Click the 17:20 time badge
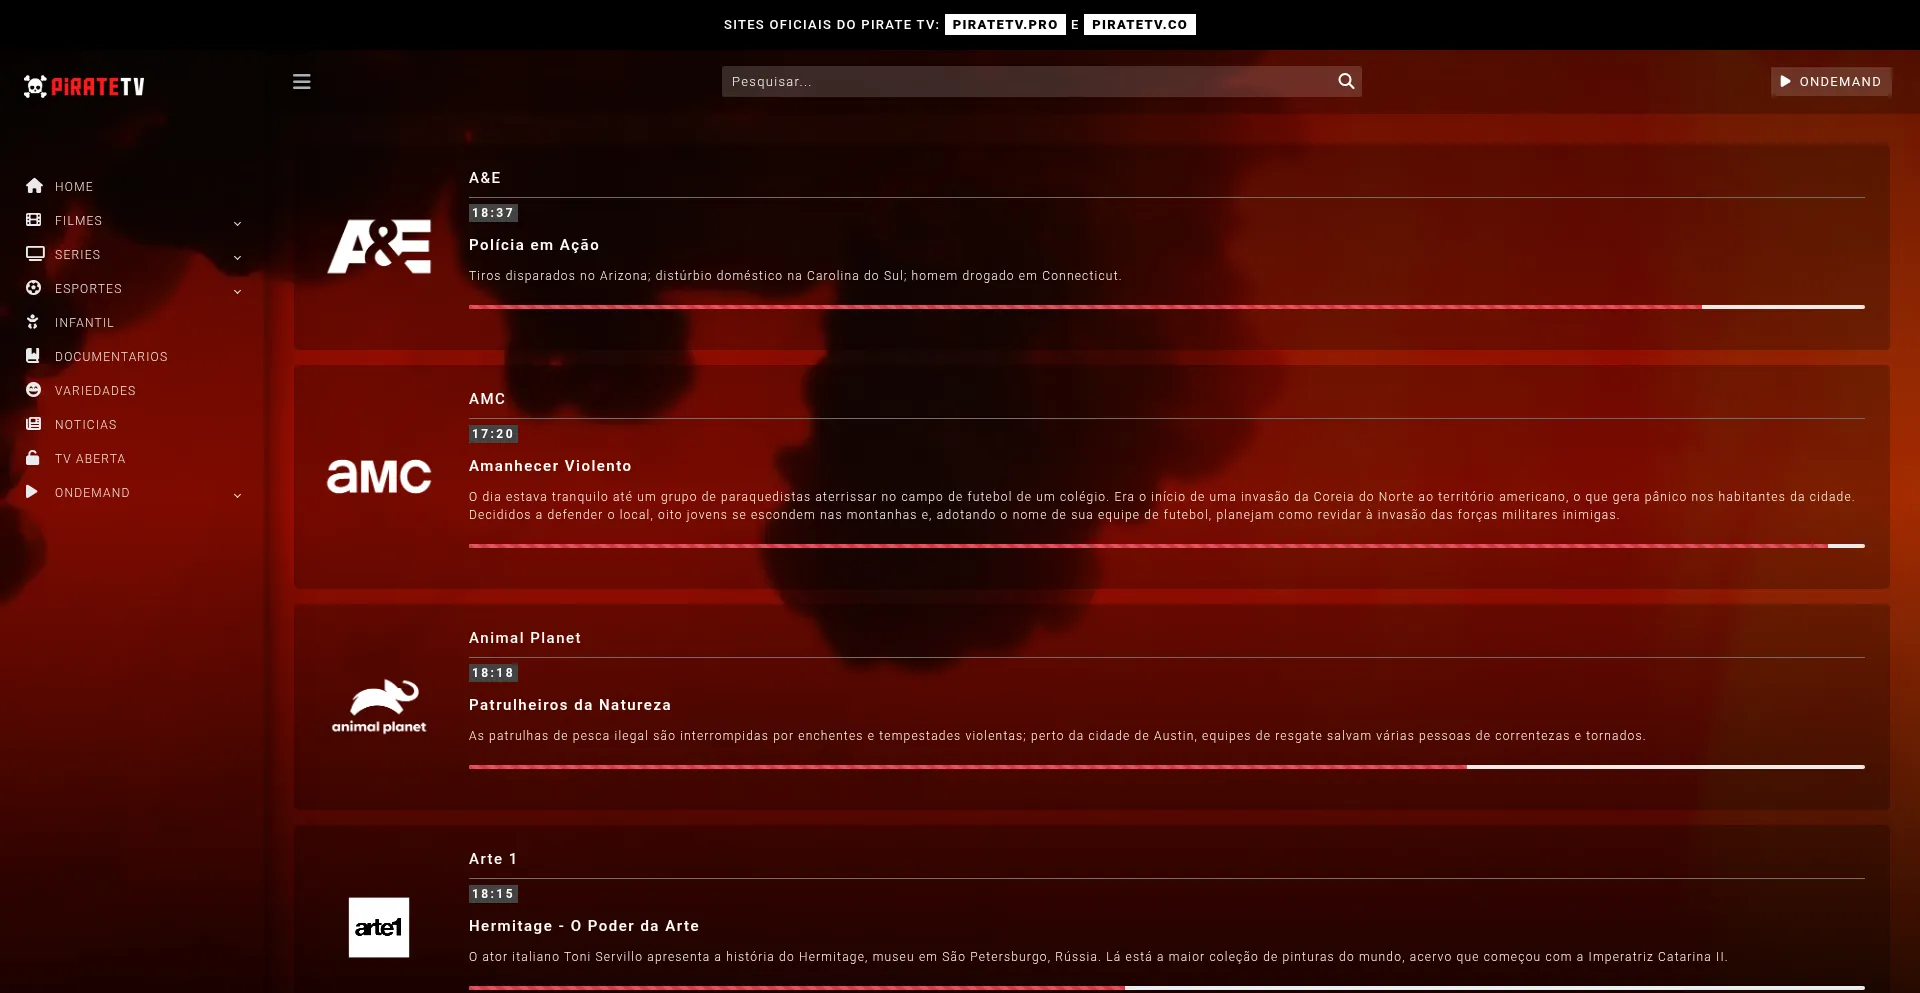Image resolution: width=1920 pixels, height=993 pixels. 493,434
